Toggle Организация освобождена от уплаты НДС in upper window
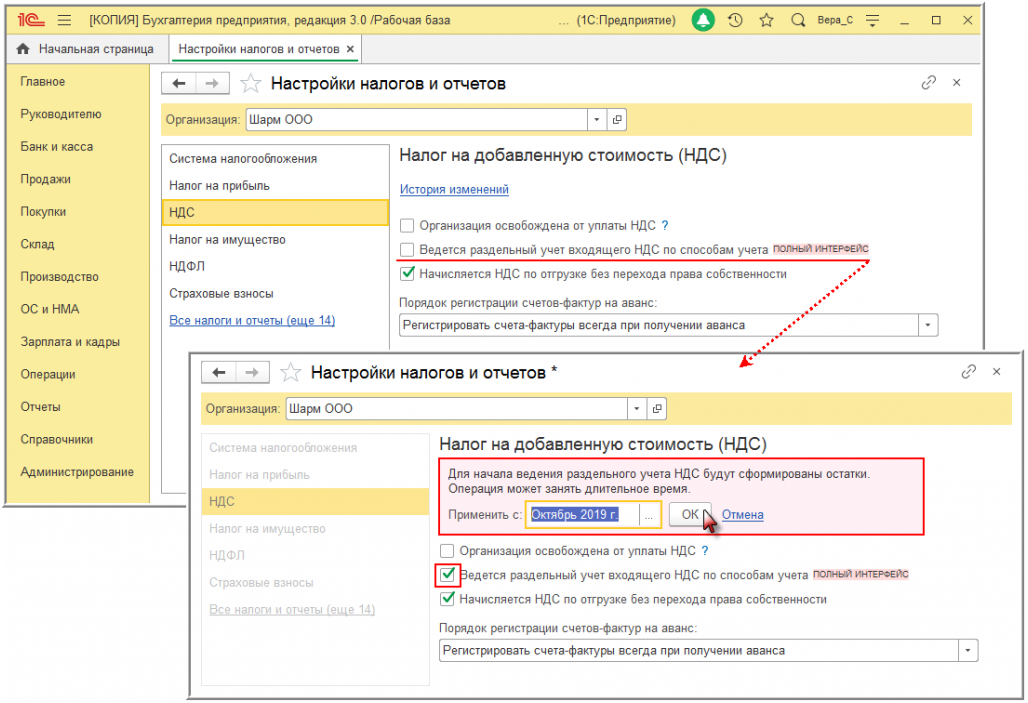This screenshot has height=703, width=1028. click(407, 226)
